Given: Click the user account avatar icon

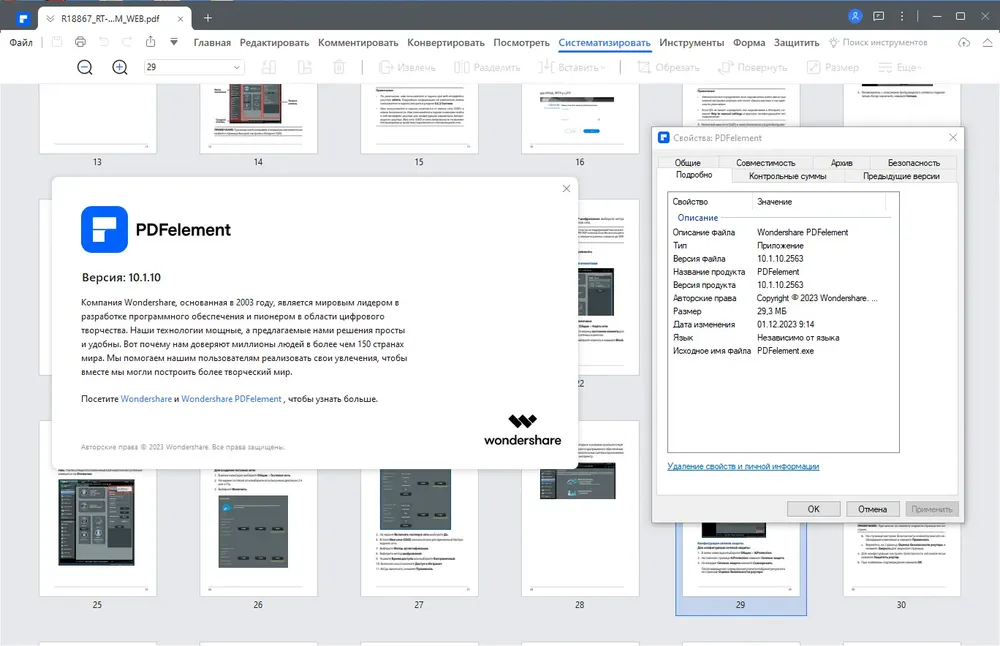Looking at the screenshot, I should pyautogui.click(x=855, y=17).
